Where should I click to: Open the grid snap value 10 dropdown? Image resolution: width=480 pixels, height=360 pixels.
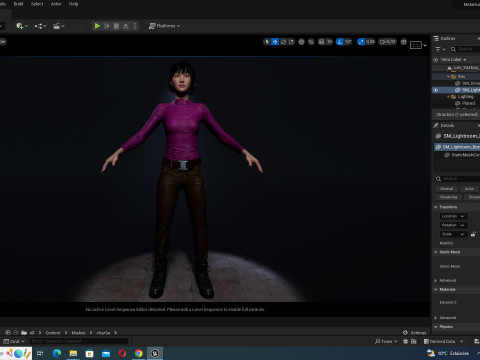[x=329, y=42]
